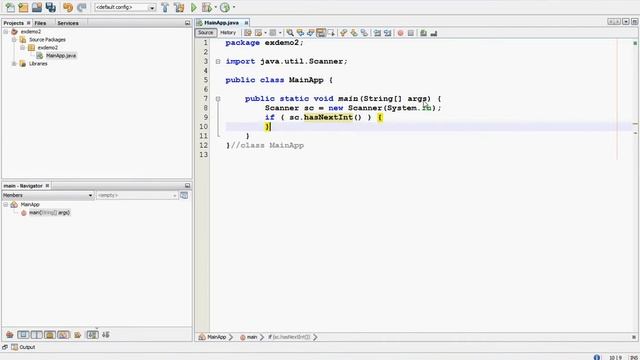The height and width of the screenshot is (360, 640).
Task: Collapse the exdemo2 project node
Action: tap(6, 31)
